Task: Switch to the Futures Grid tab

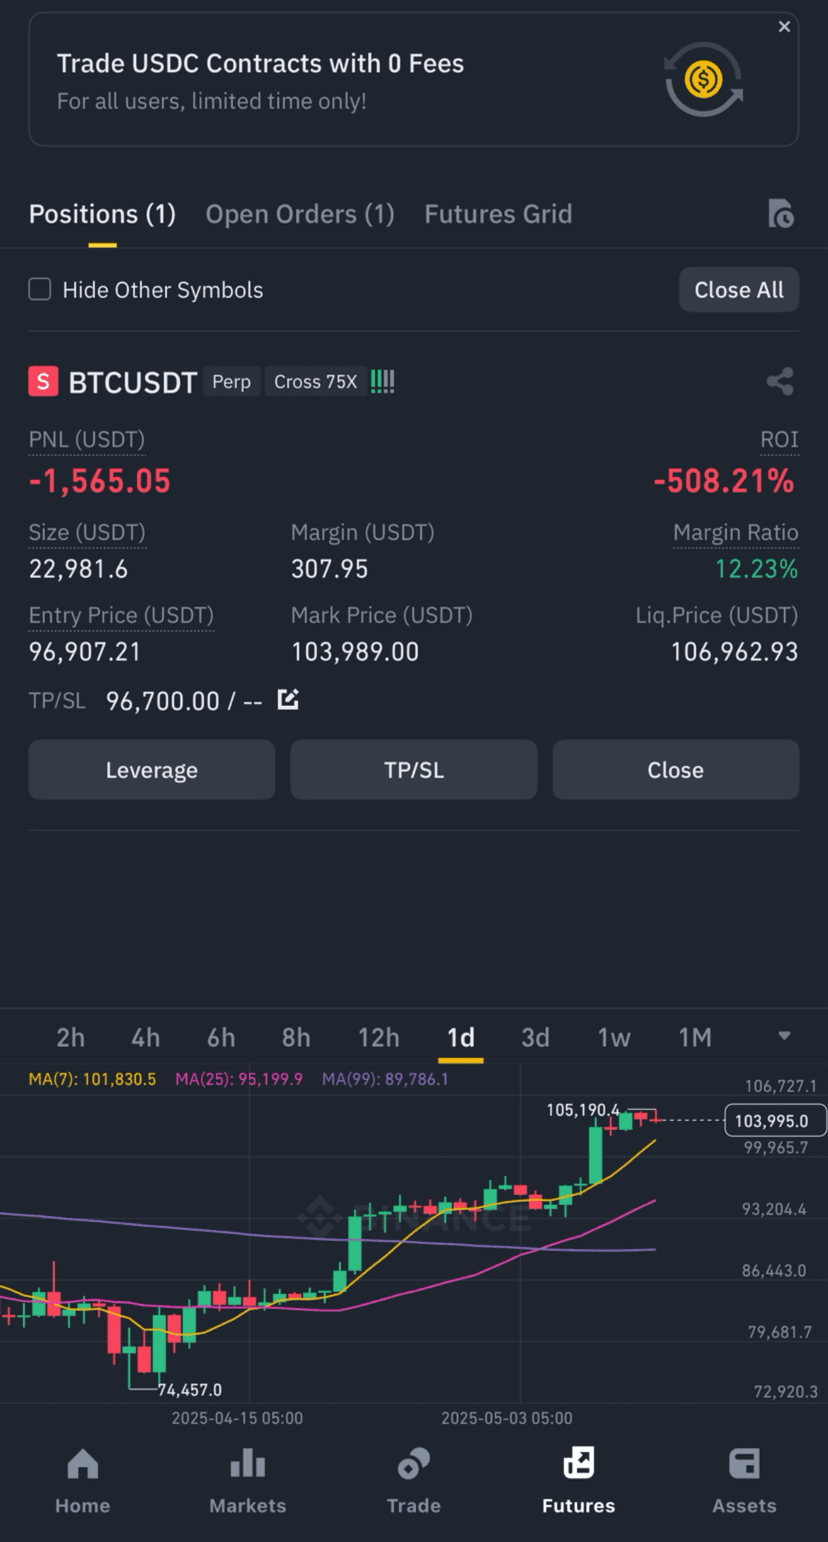Action: (498, 214)
